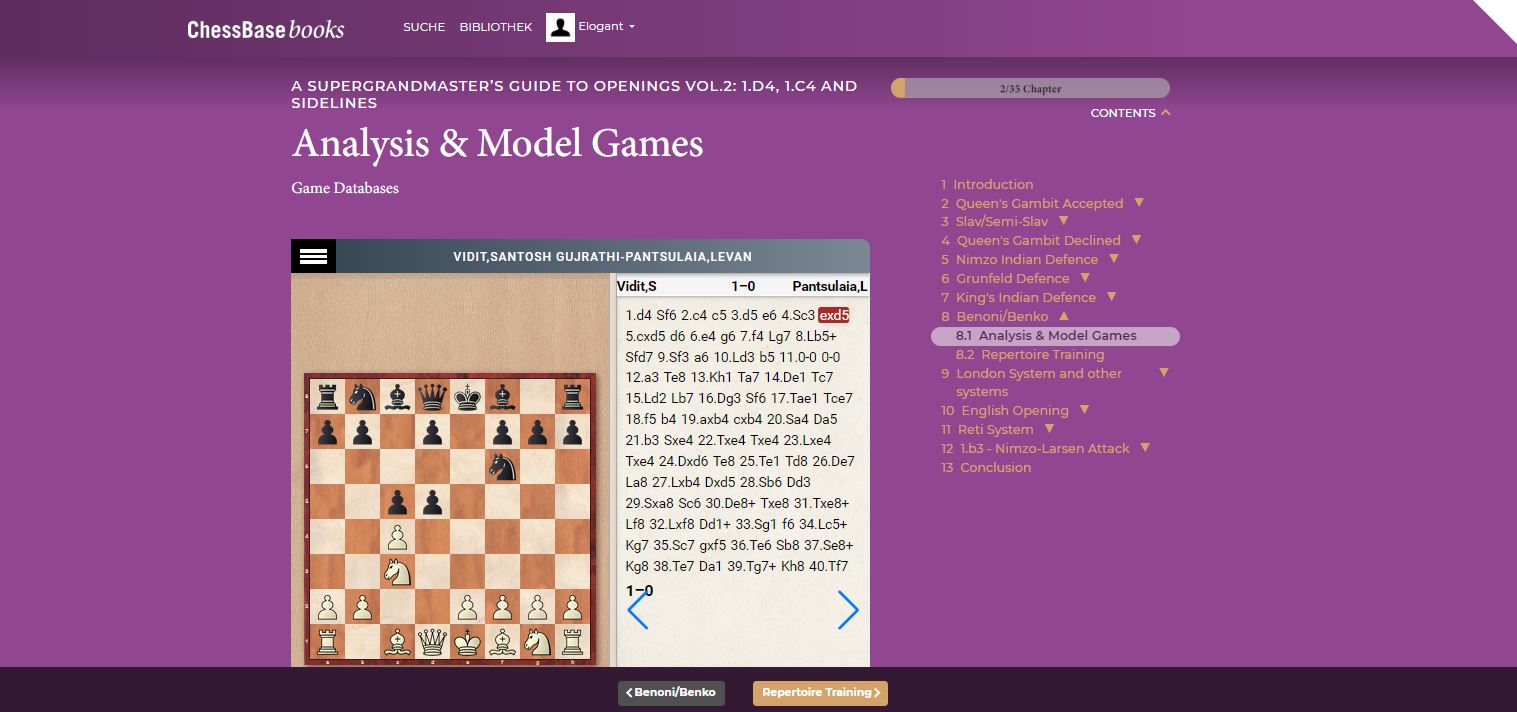The height and width of the screenshot is (712, 1517).
Task: Expand the Reti System chapter arrow
Action: (x=1049, y=429)
